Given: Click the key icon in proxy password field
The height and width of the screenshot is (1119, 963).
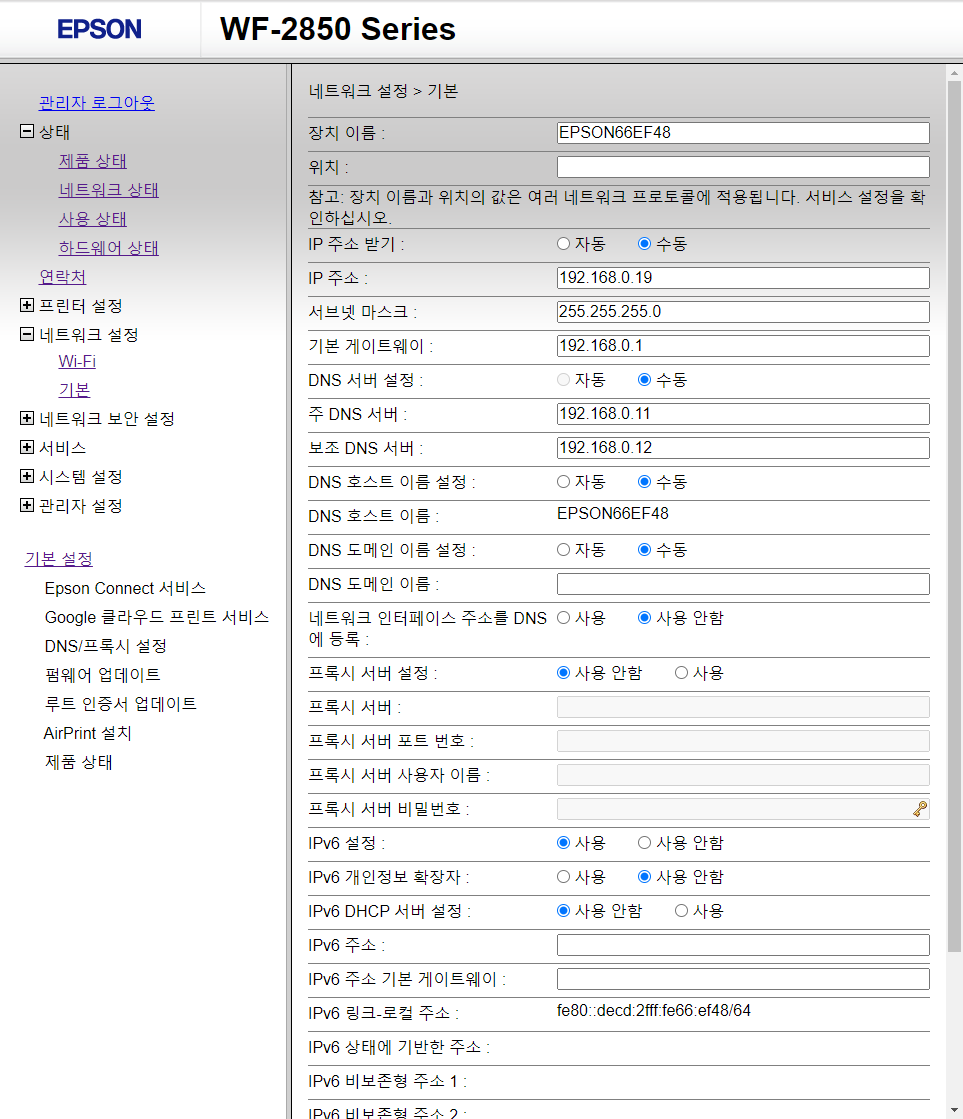Looking at the screenshot, I should tap(919, 809).
